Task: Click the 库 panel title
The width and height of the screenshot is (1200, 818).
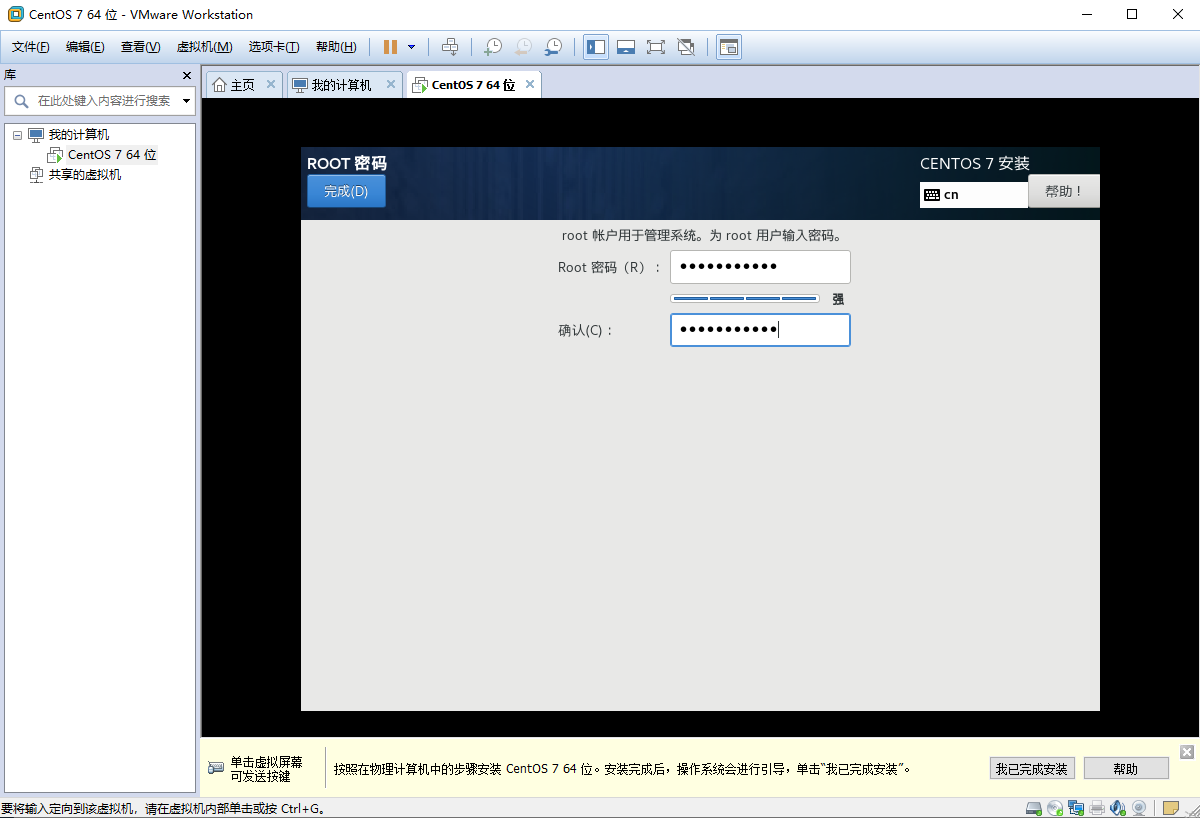Action: pos(10,75)
